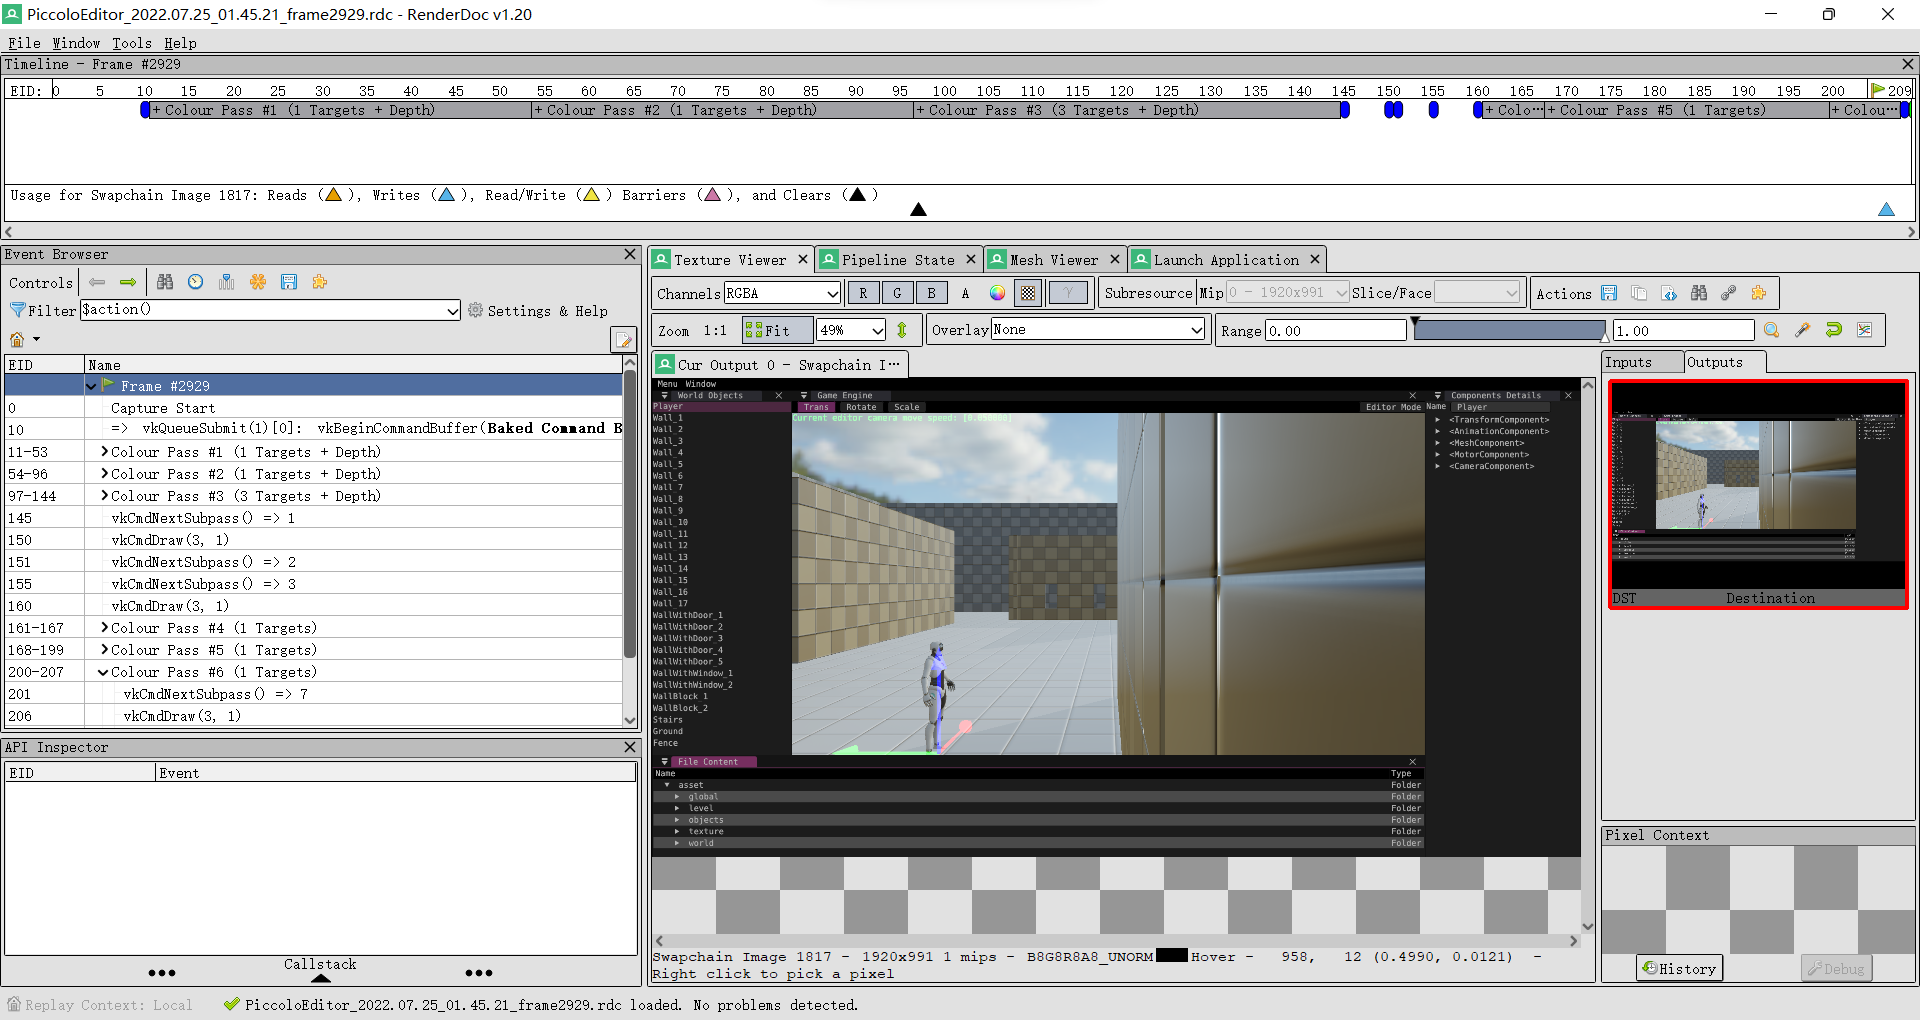Expand Colour Pass #4 (1 Targets)
The image size is (1920, 1020).
[x=104, y=628]
